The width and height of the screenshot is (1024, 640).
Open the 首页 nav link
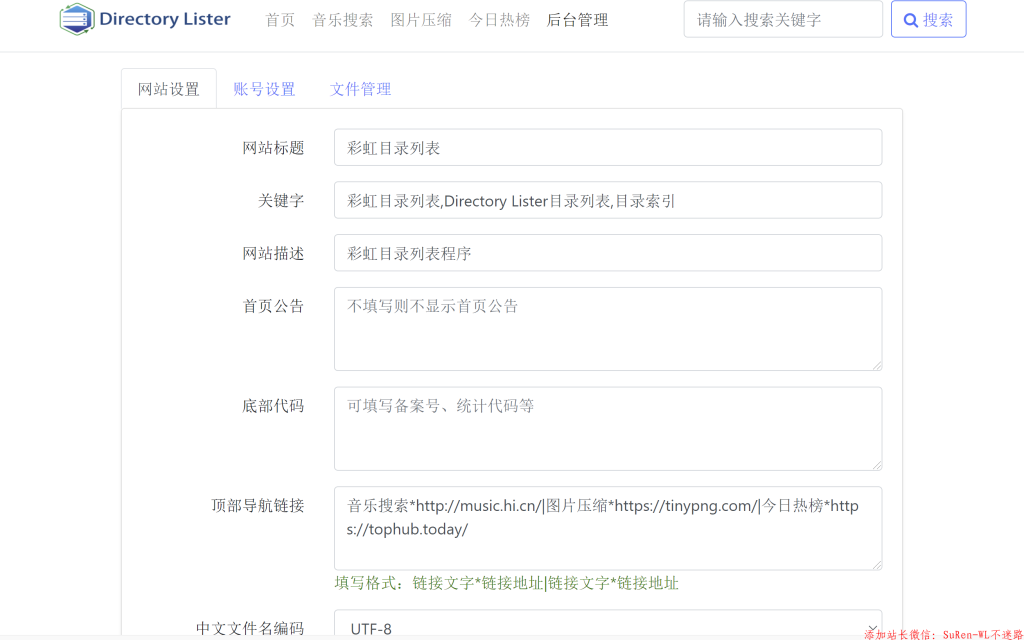pos(280,20)
